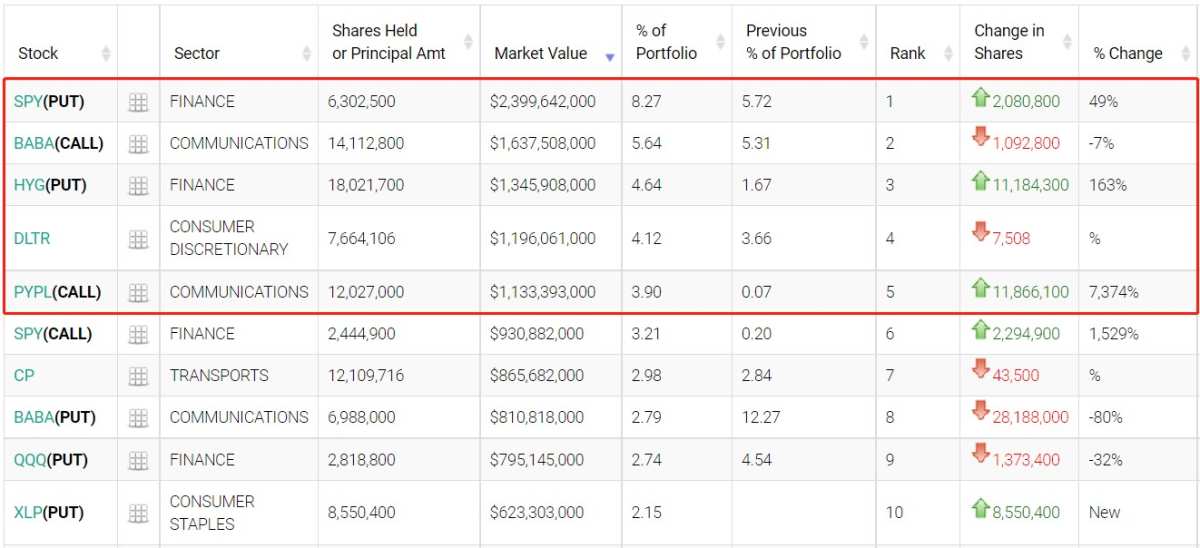Open grid icon in XLP(PUT) row

pyautogui.click(x=138, y=513)
